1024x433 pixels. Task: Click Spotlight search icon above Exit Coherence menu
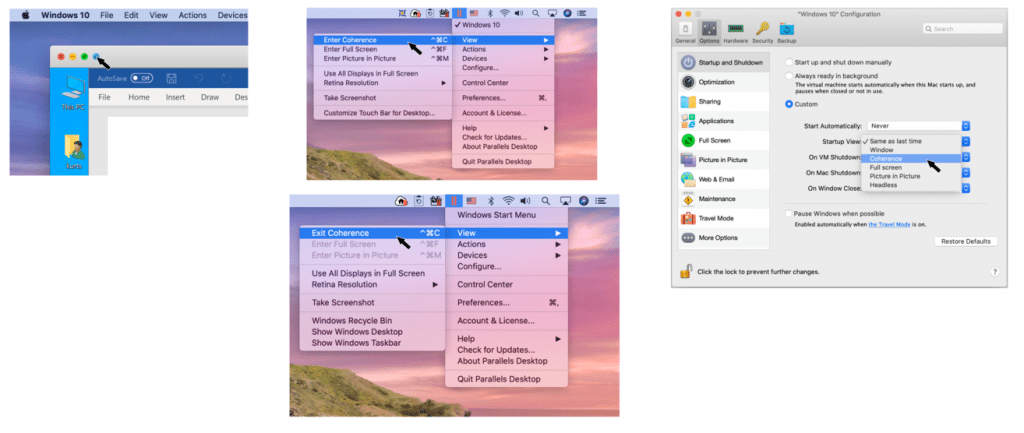click(x=545, y=201)
